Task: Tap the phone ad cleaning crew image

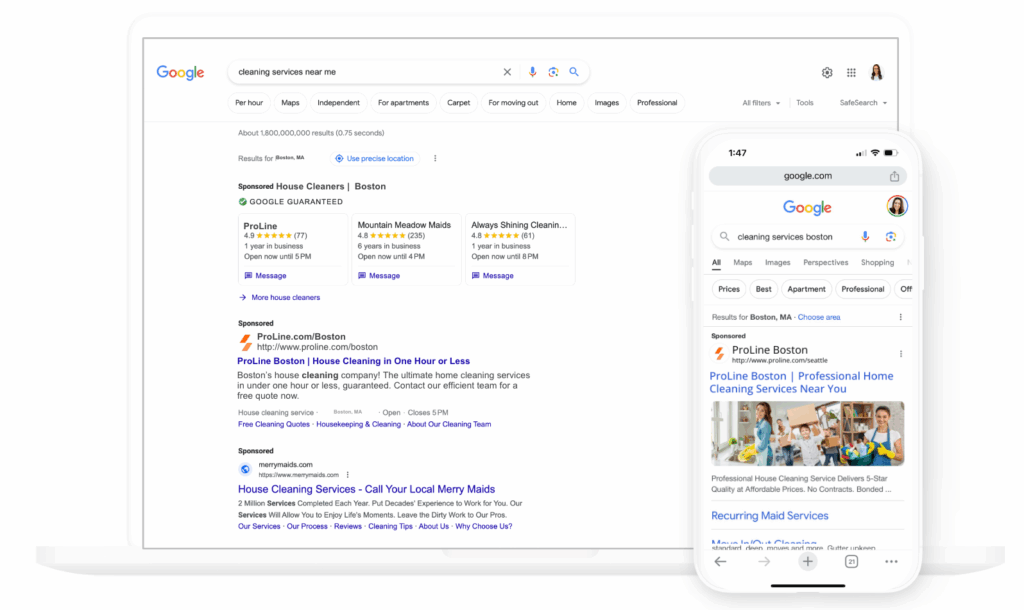Action: 808,434
